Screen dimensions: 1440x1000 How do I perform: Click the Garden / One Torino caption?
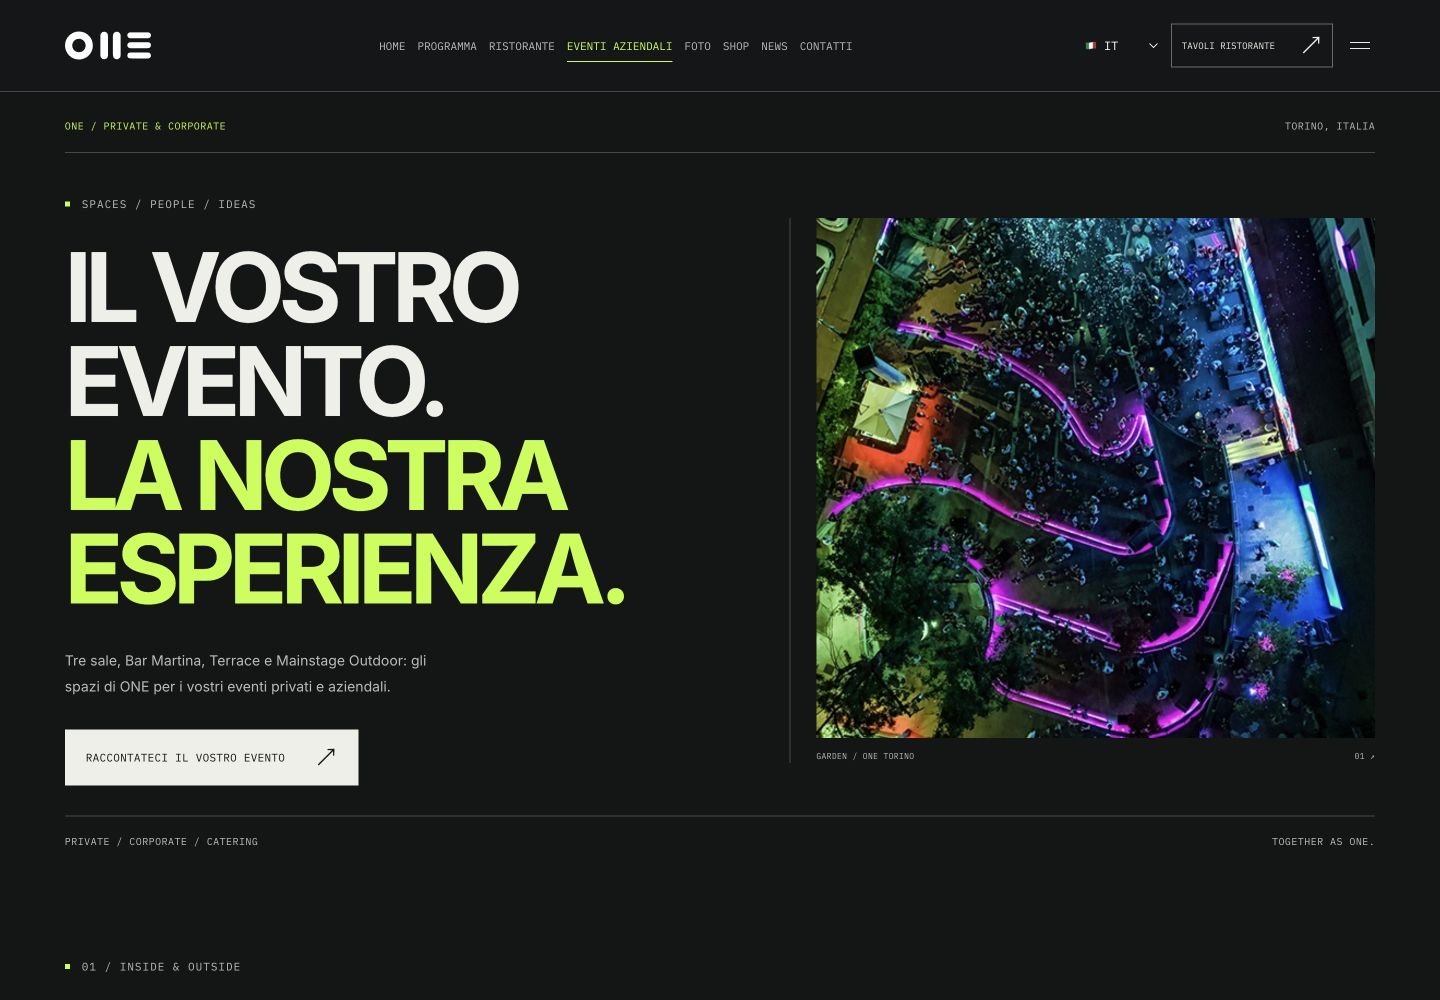pyautogui.click(x=865, y=756)
